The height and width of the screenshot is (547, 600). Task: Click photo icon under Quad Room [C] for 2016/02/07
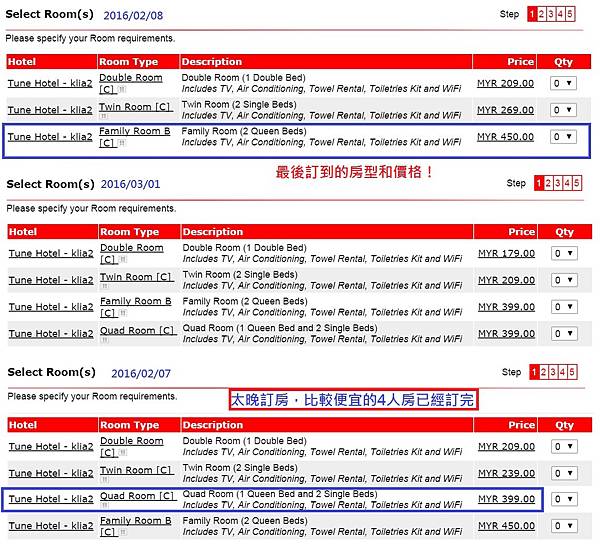point(104,505)
